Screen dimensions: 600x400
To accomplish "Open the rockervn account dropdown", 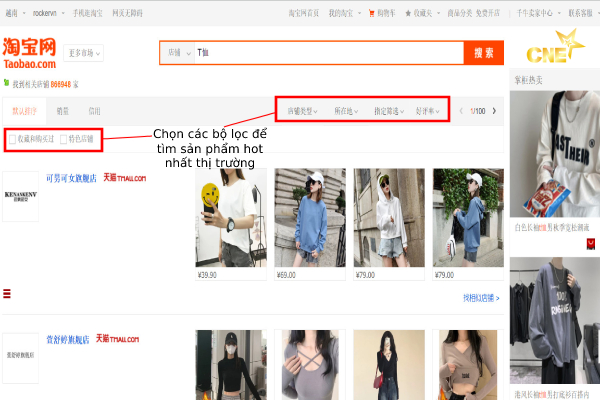I will (x=48, y=13).
